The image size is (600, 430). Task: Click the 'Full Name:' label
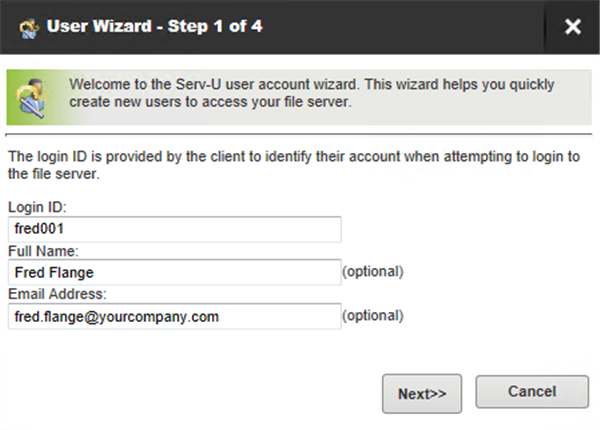[43, 251]
